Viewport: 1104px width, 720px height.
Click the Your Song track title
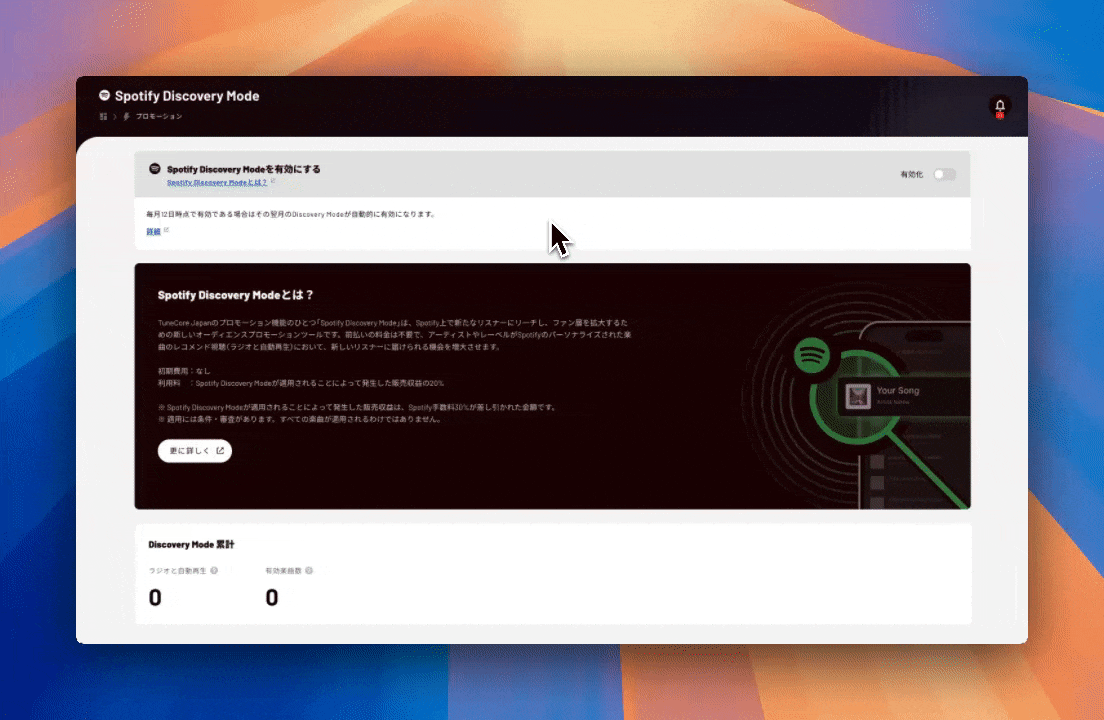pos(898,391)
